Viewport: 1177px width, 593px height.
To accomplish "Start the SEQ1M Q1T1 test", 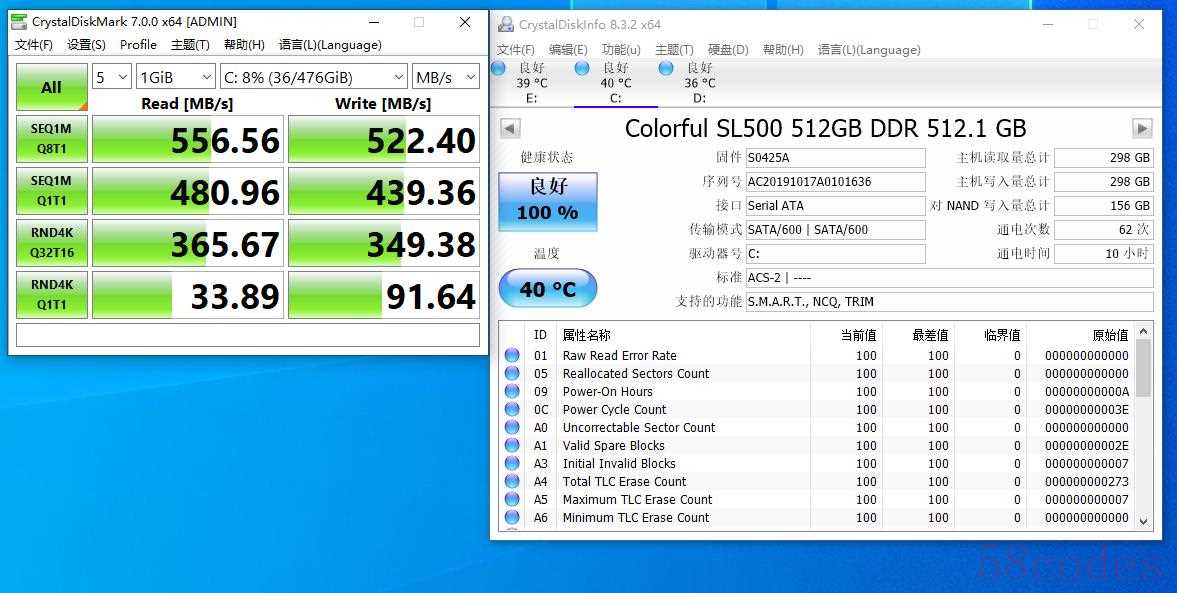I will pyautogui.click(x=52, y=191).
